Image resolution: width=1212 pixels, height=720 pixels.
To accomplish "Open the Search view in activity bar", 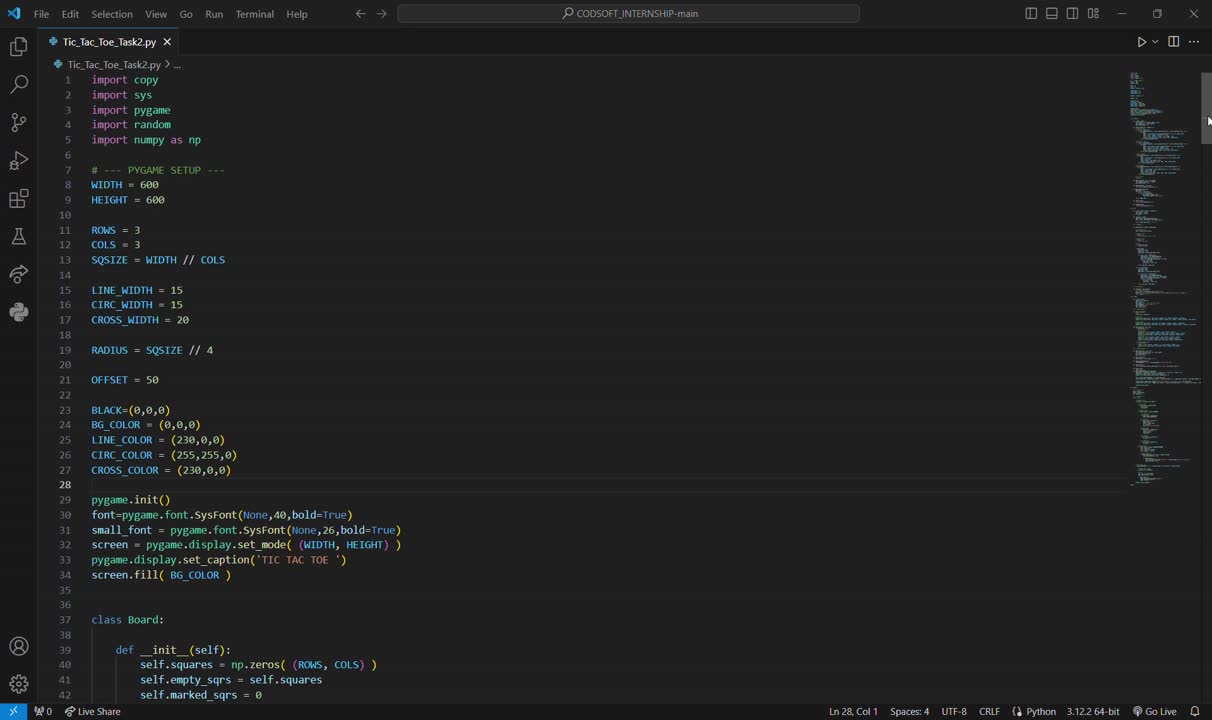I will (x=18, y=85).
